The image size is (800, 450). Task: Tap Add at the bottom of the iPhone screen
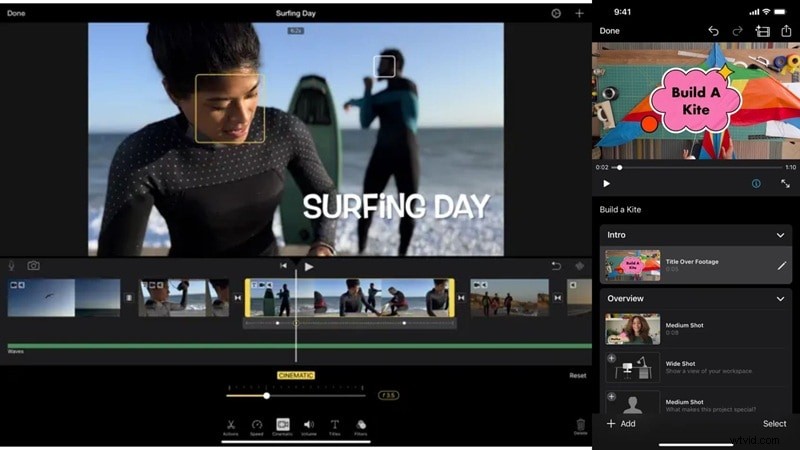(x=621, y=423)
